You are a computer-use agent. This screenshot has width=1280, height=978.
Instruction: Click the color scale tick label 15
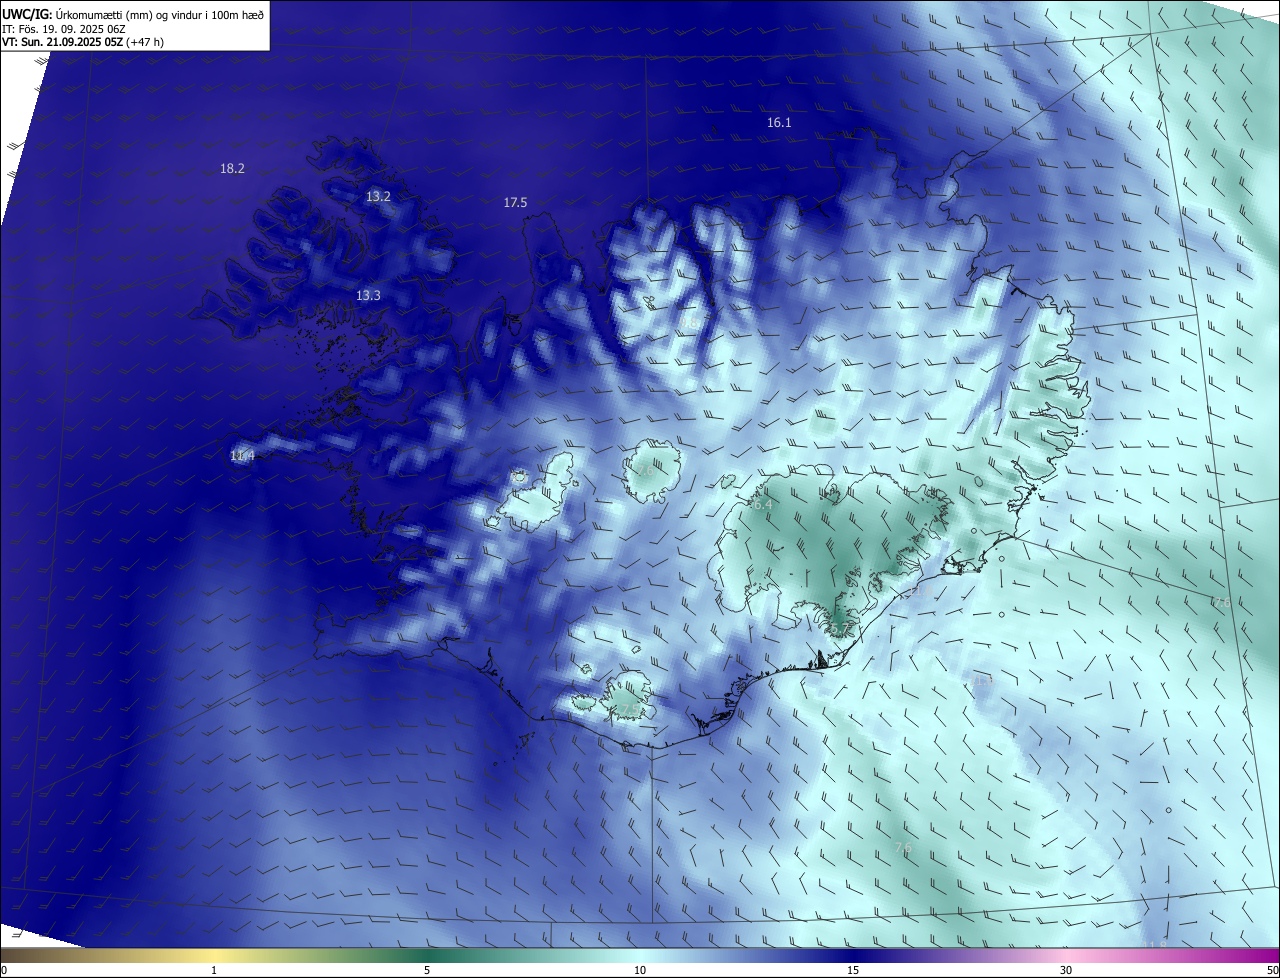pyautogui.click(x=853, y=971)
